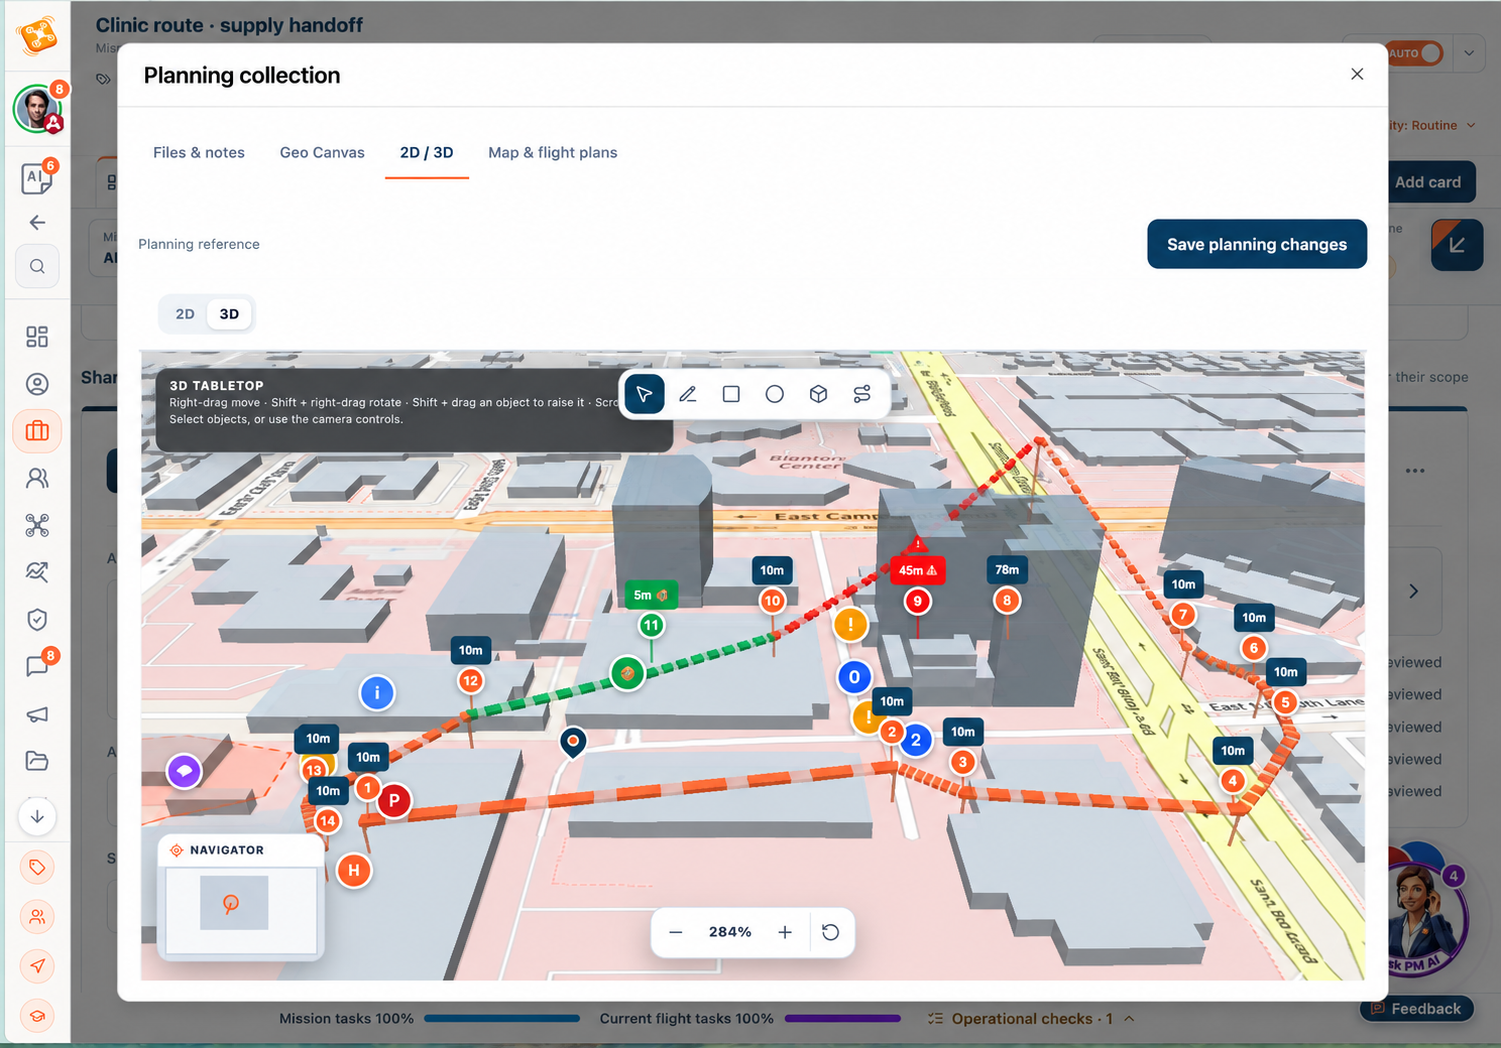Zoom in with the plus button

(785, 932)
